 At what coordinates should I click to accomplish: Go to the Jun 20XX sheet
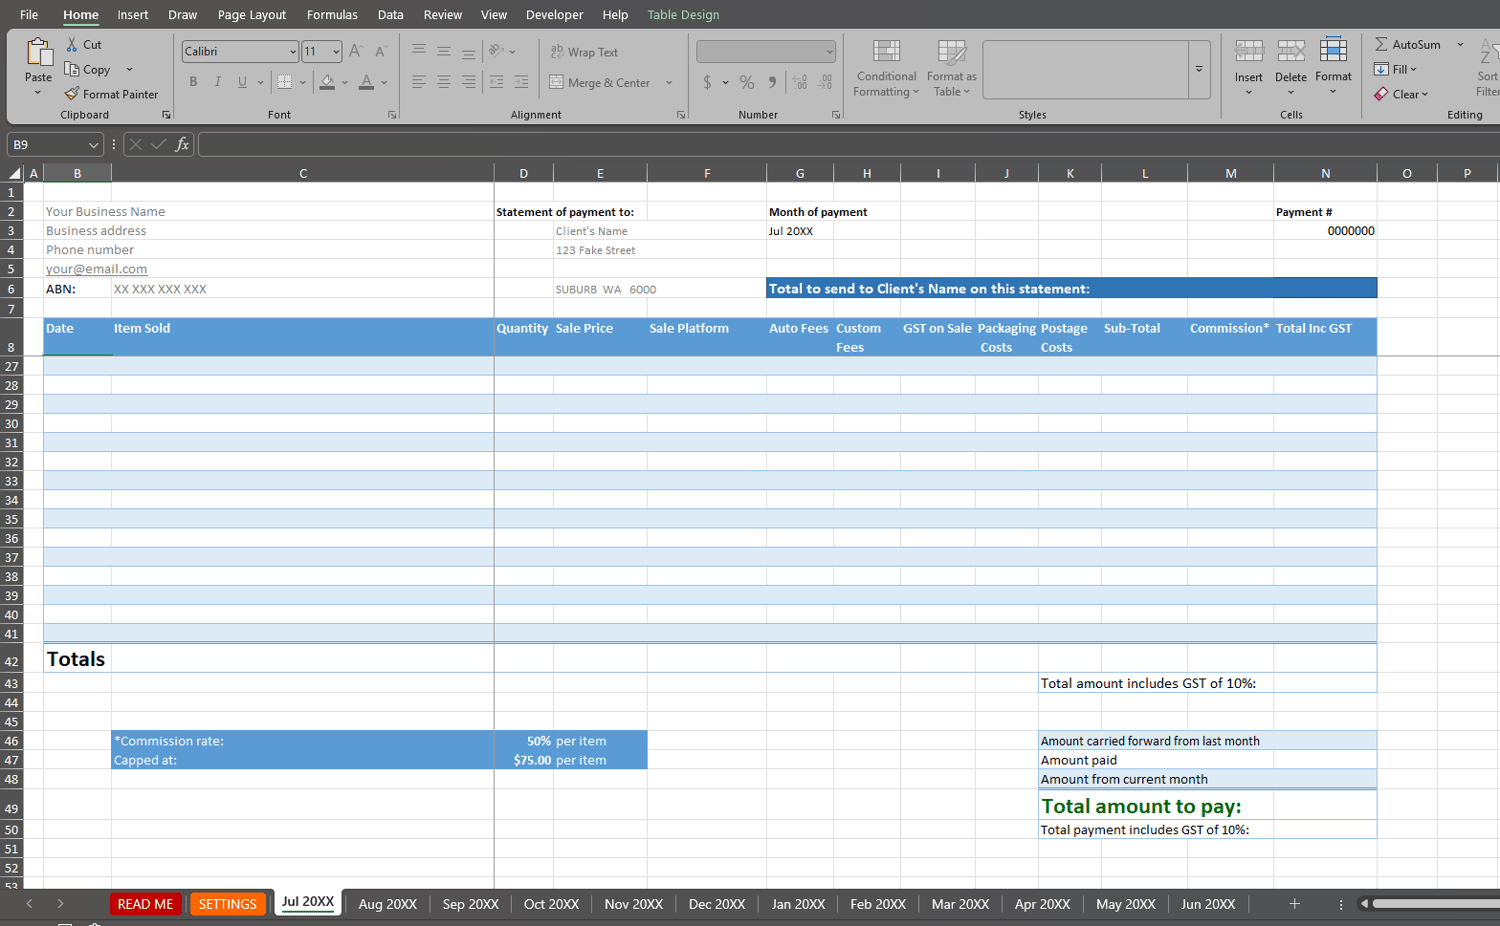[x=1208, y=904]
